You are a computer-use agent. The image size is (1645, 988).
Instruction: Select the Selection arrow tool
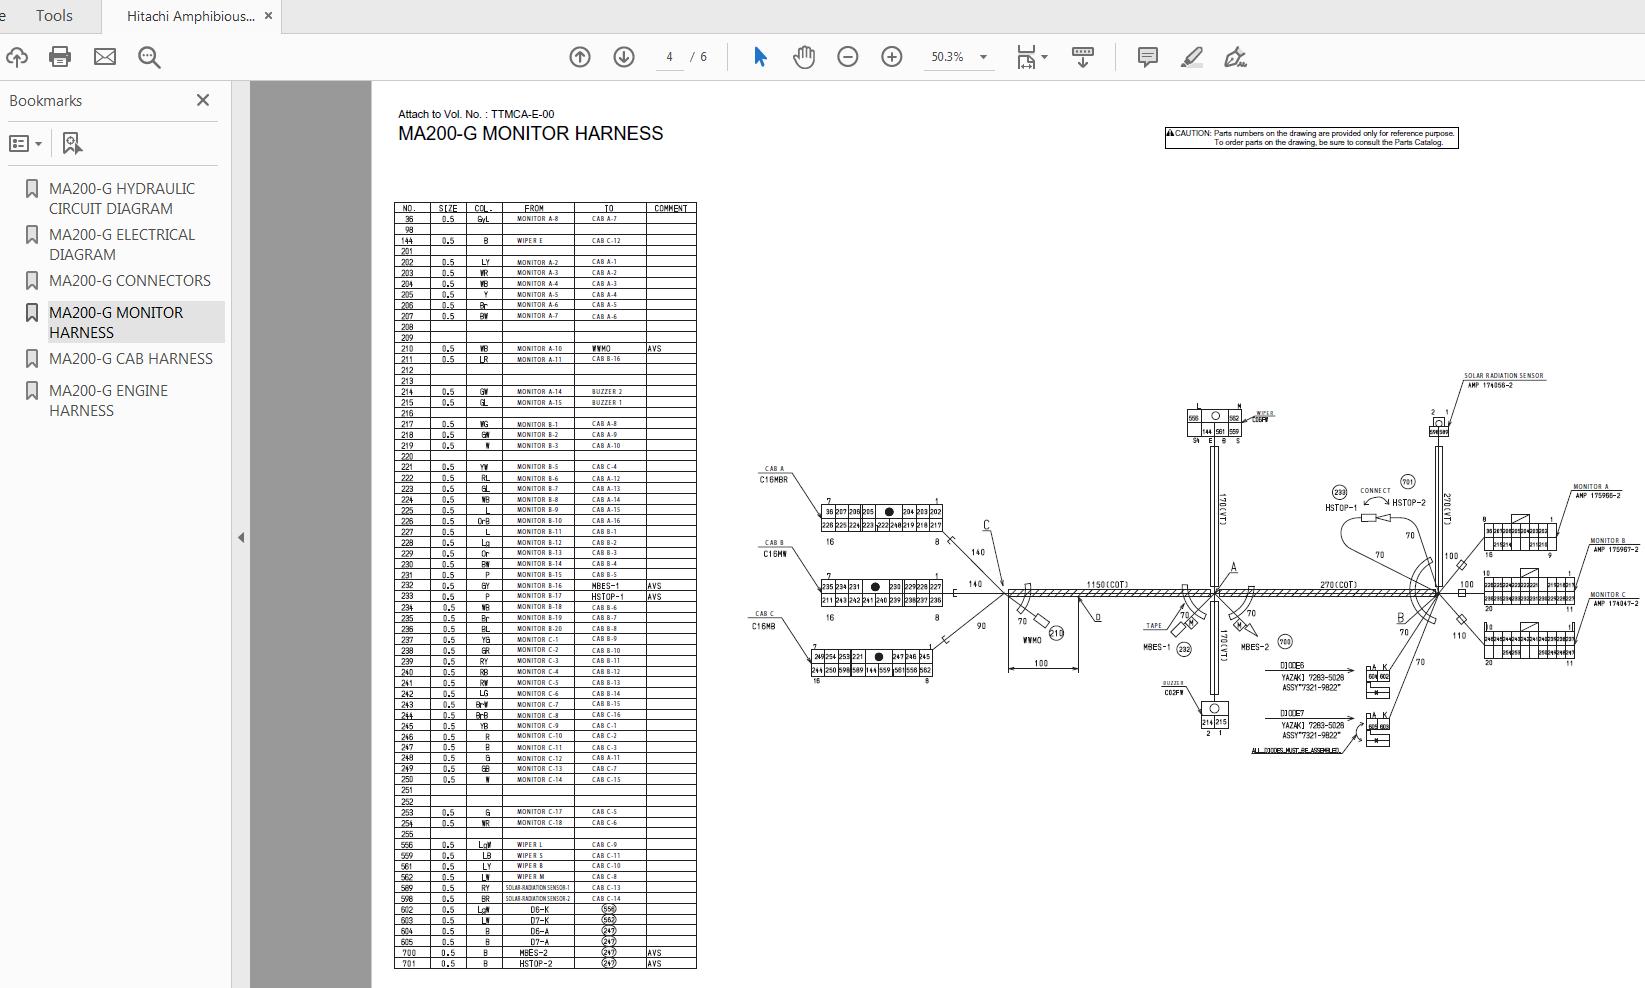pyautogui.click(x=760, y=57)
